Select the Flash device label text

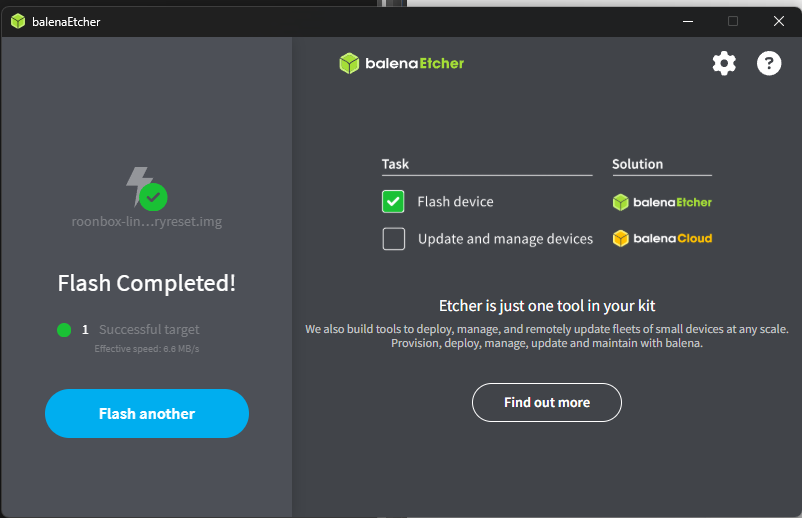tap(455, 202)
